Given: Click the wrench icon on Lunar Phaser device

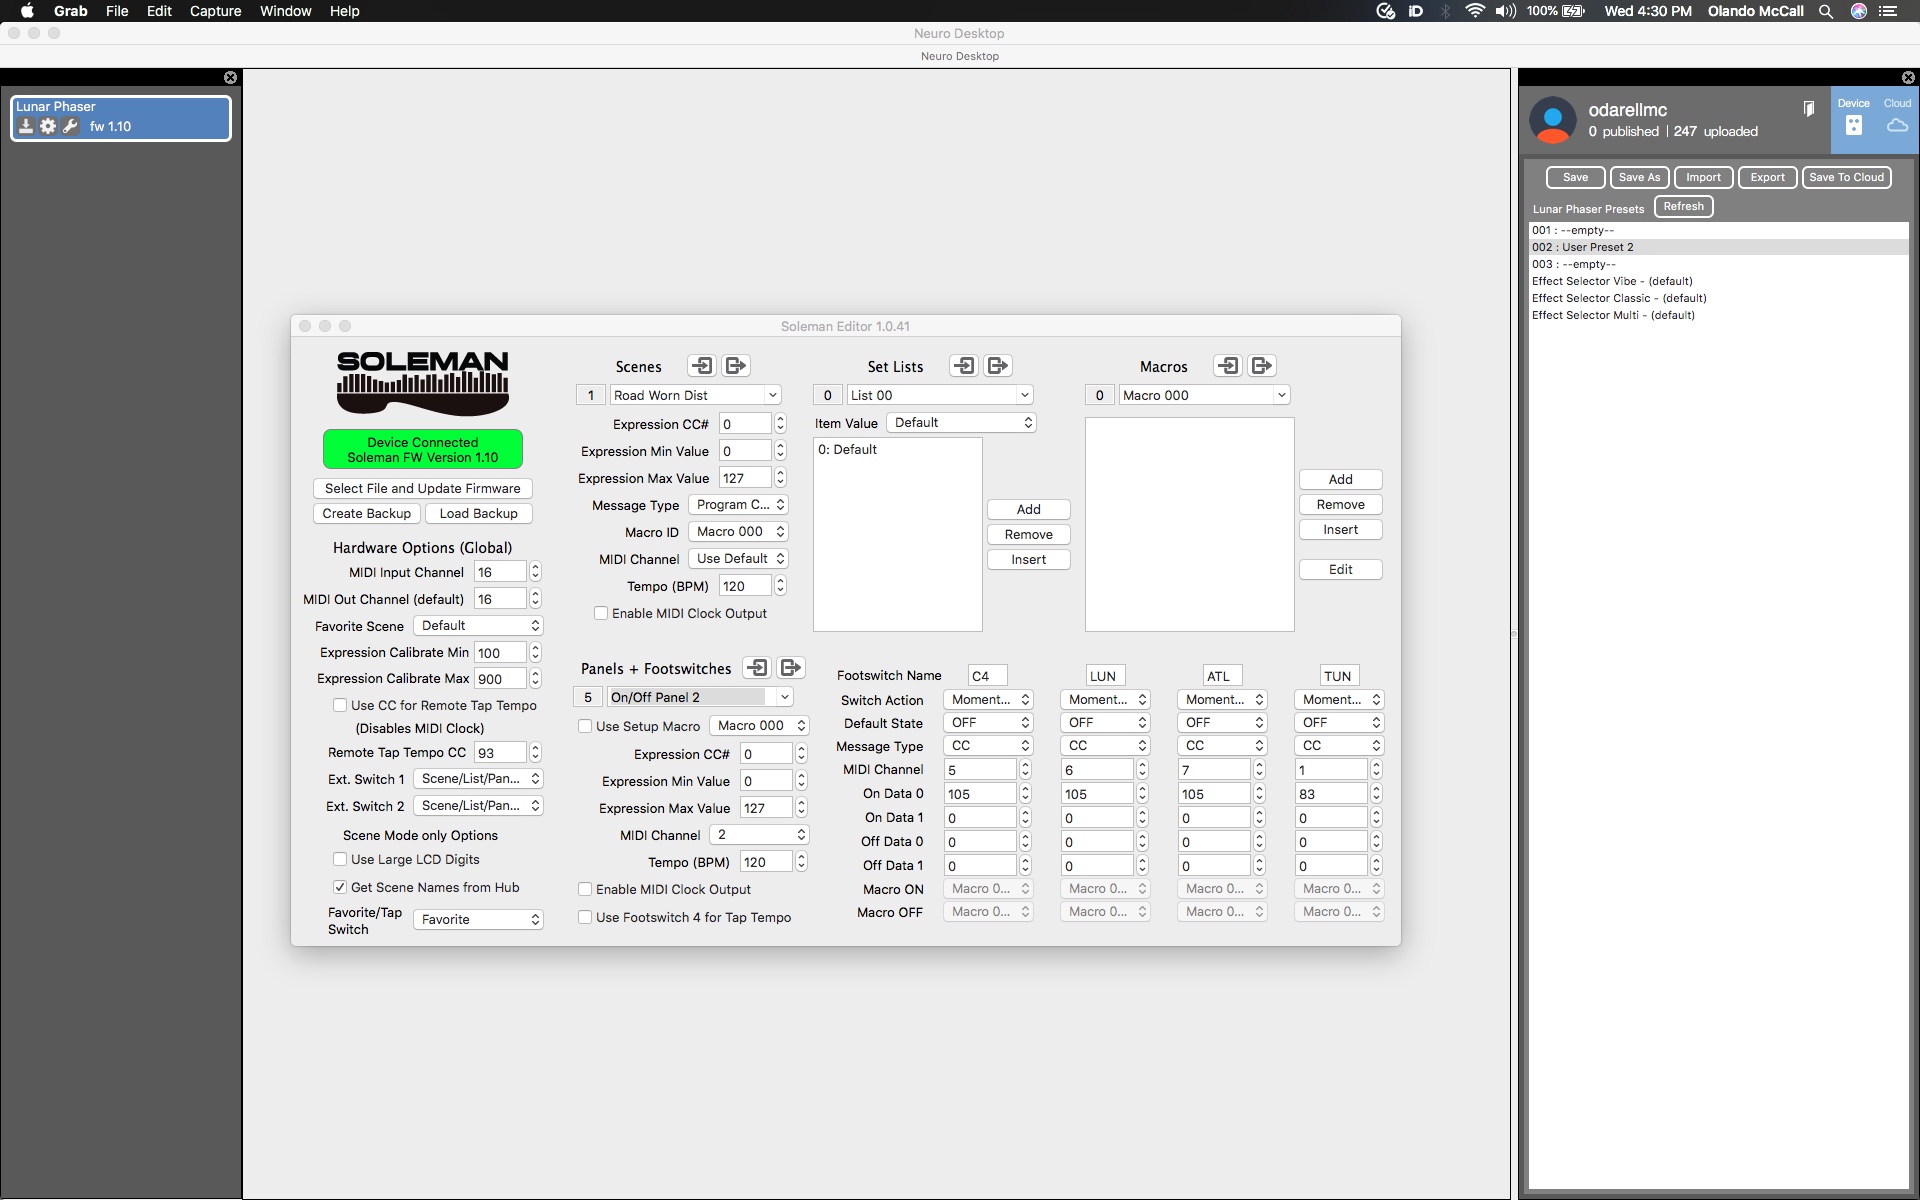Looking at the screenshot, I should 70,126.
